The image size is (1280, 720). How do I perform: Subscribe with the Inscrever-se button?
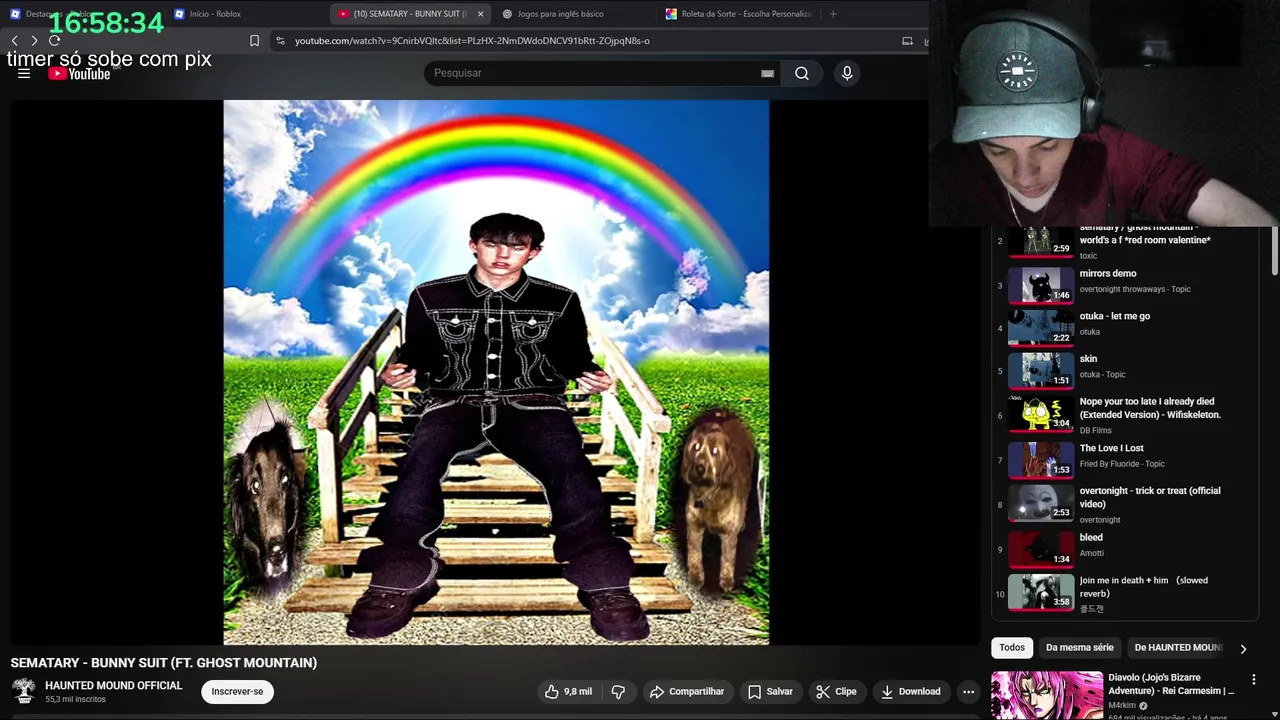point(237,691)
